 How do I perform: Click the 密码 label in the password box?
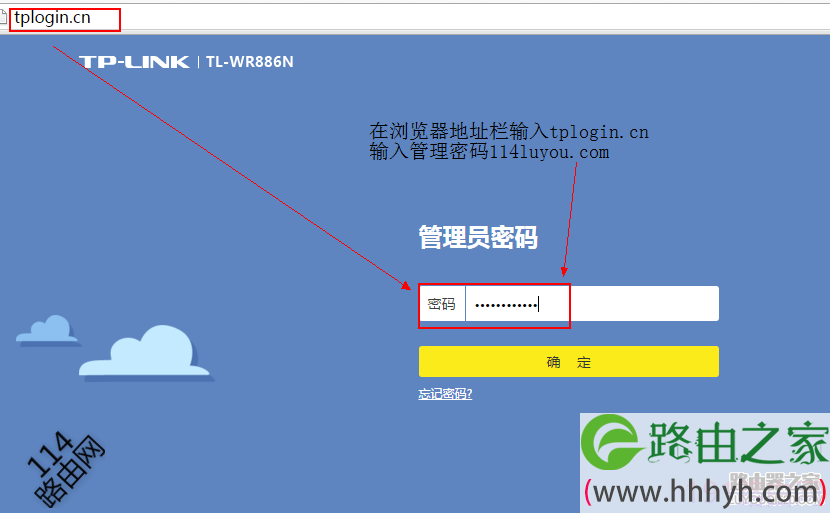pyautogui.click(x=441, y=304)
